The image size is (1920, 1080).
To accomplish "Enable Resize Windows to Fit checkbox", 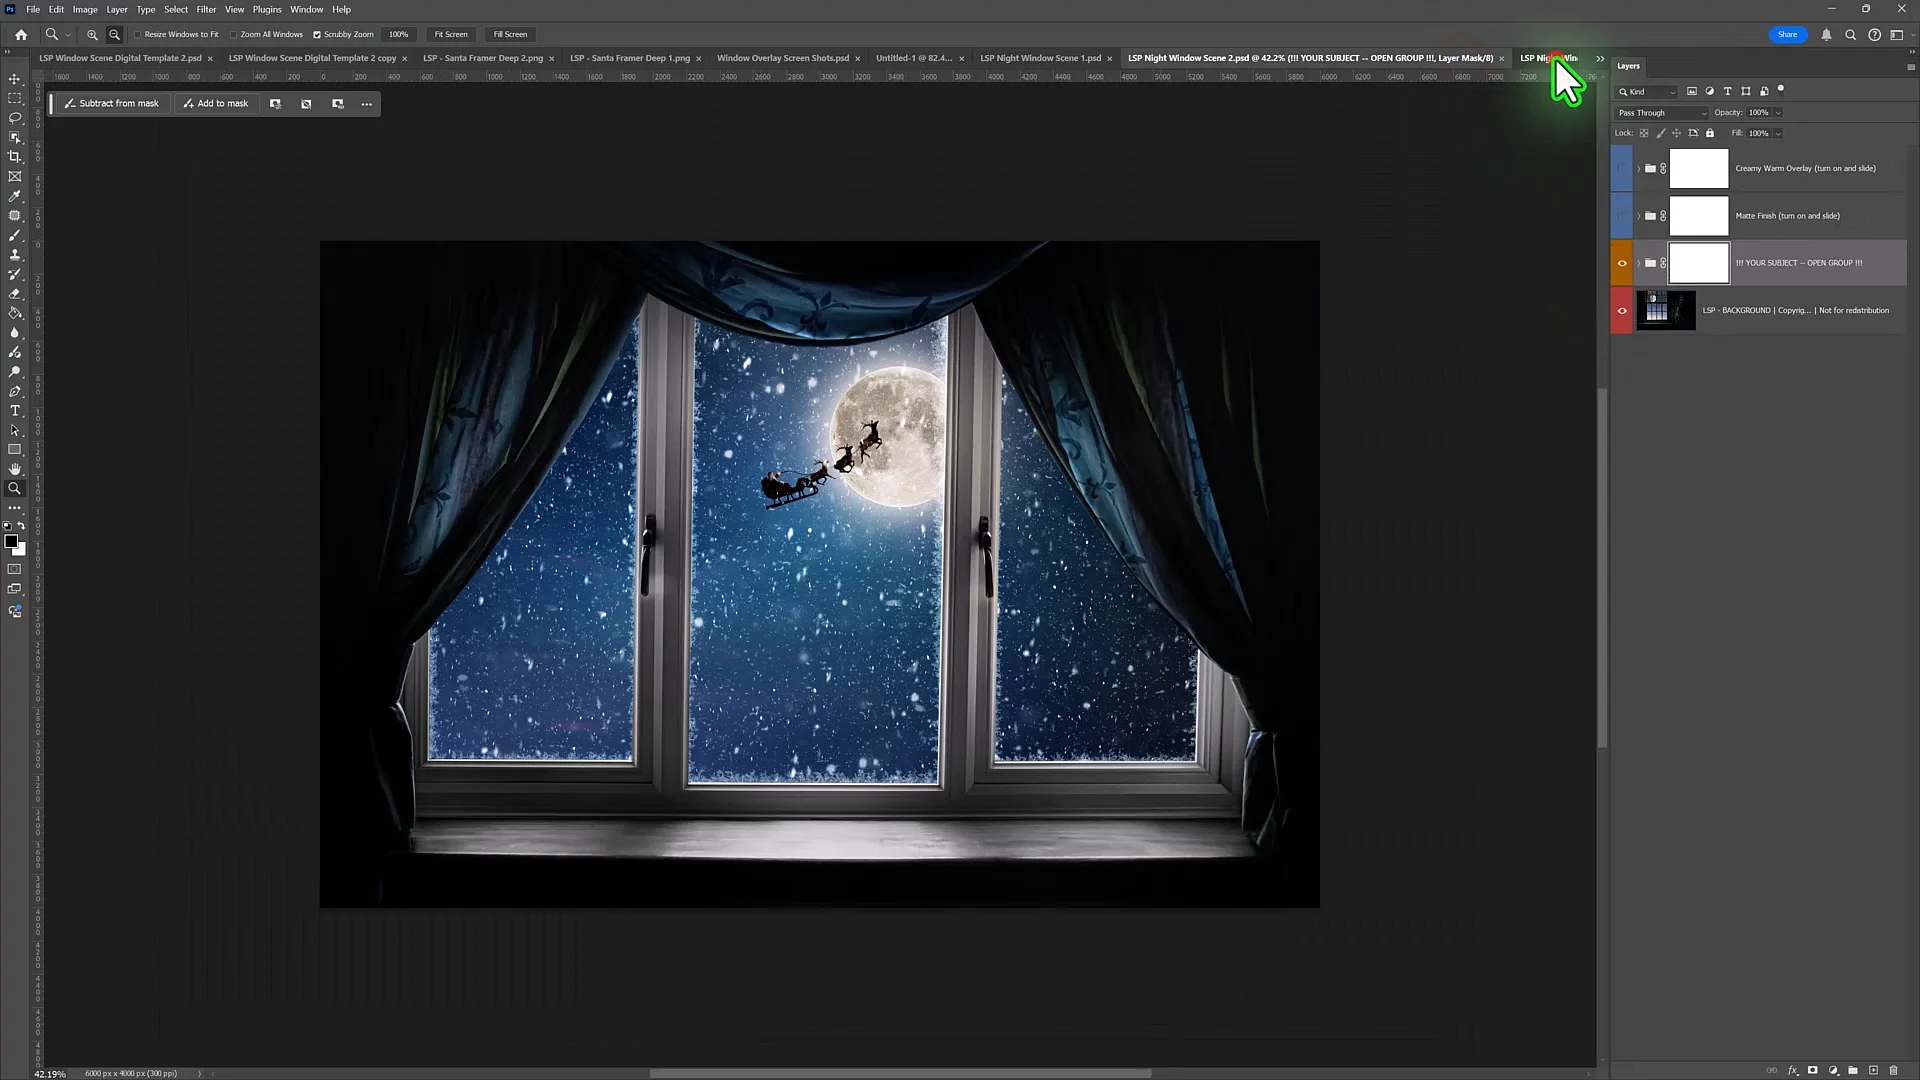I will (138, 34).
